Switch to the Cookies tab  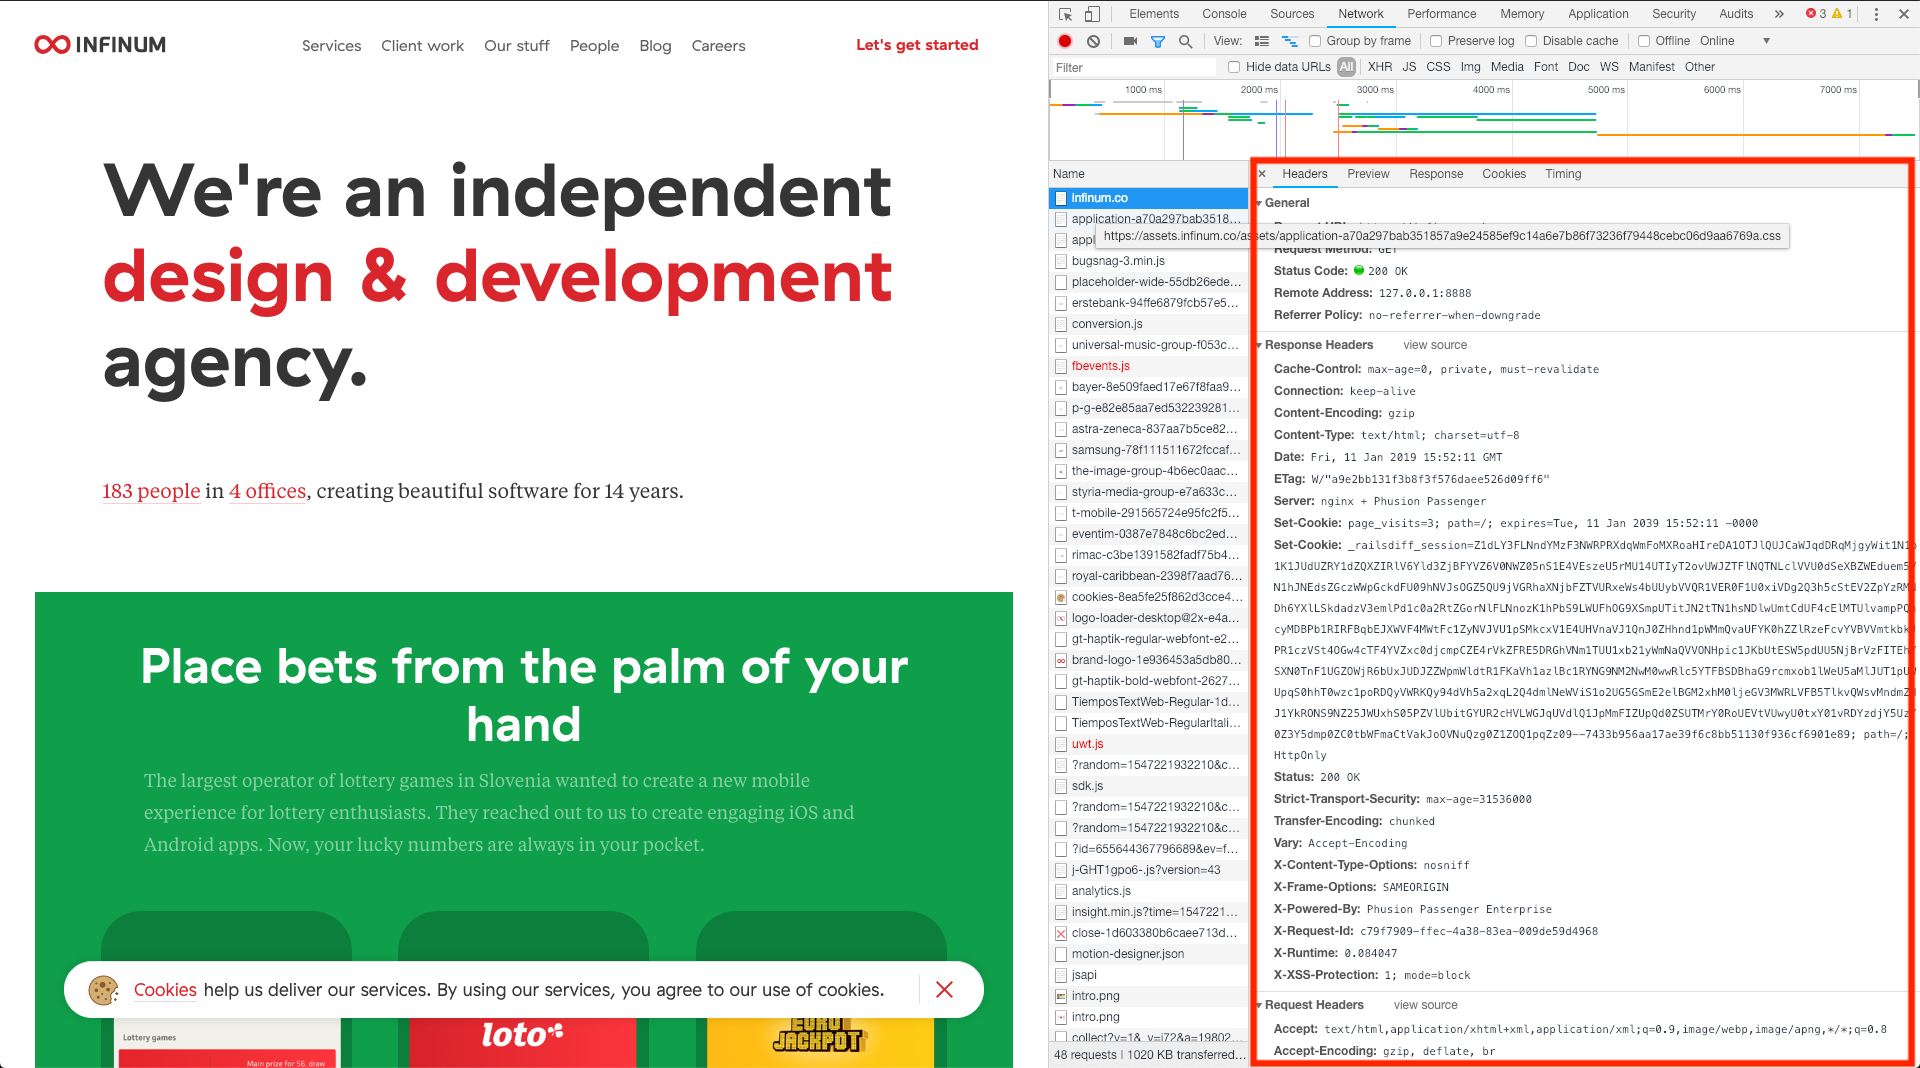(x=1504, y=173)
